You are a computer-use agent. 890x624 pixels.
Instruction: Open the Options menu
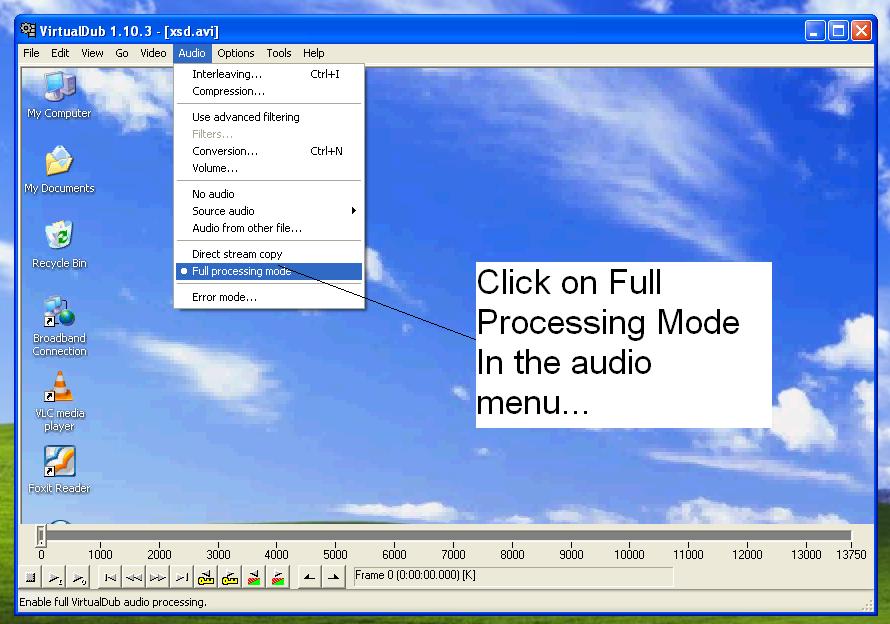point(236,53)
